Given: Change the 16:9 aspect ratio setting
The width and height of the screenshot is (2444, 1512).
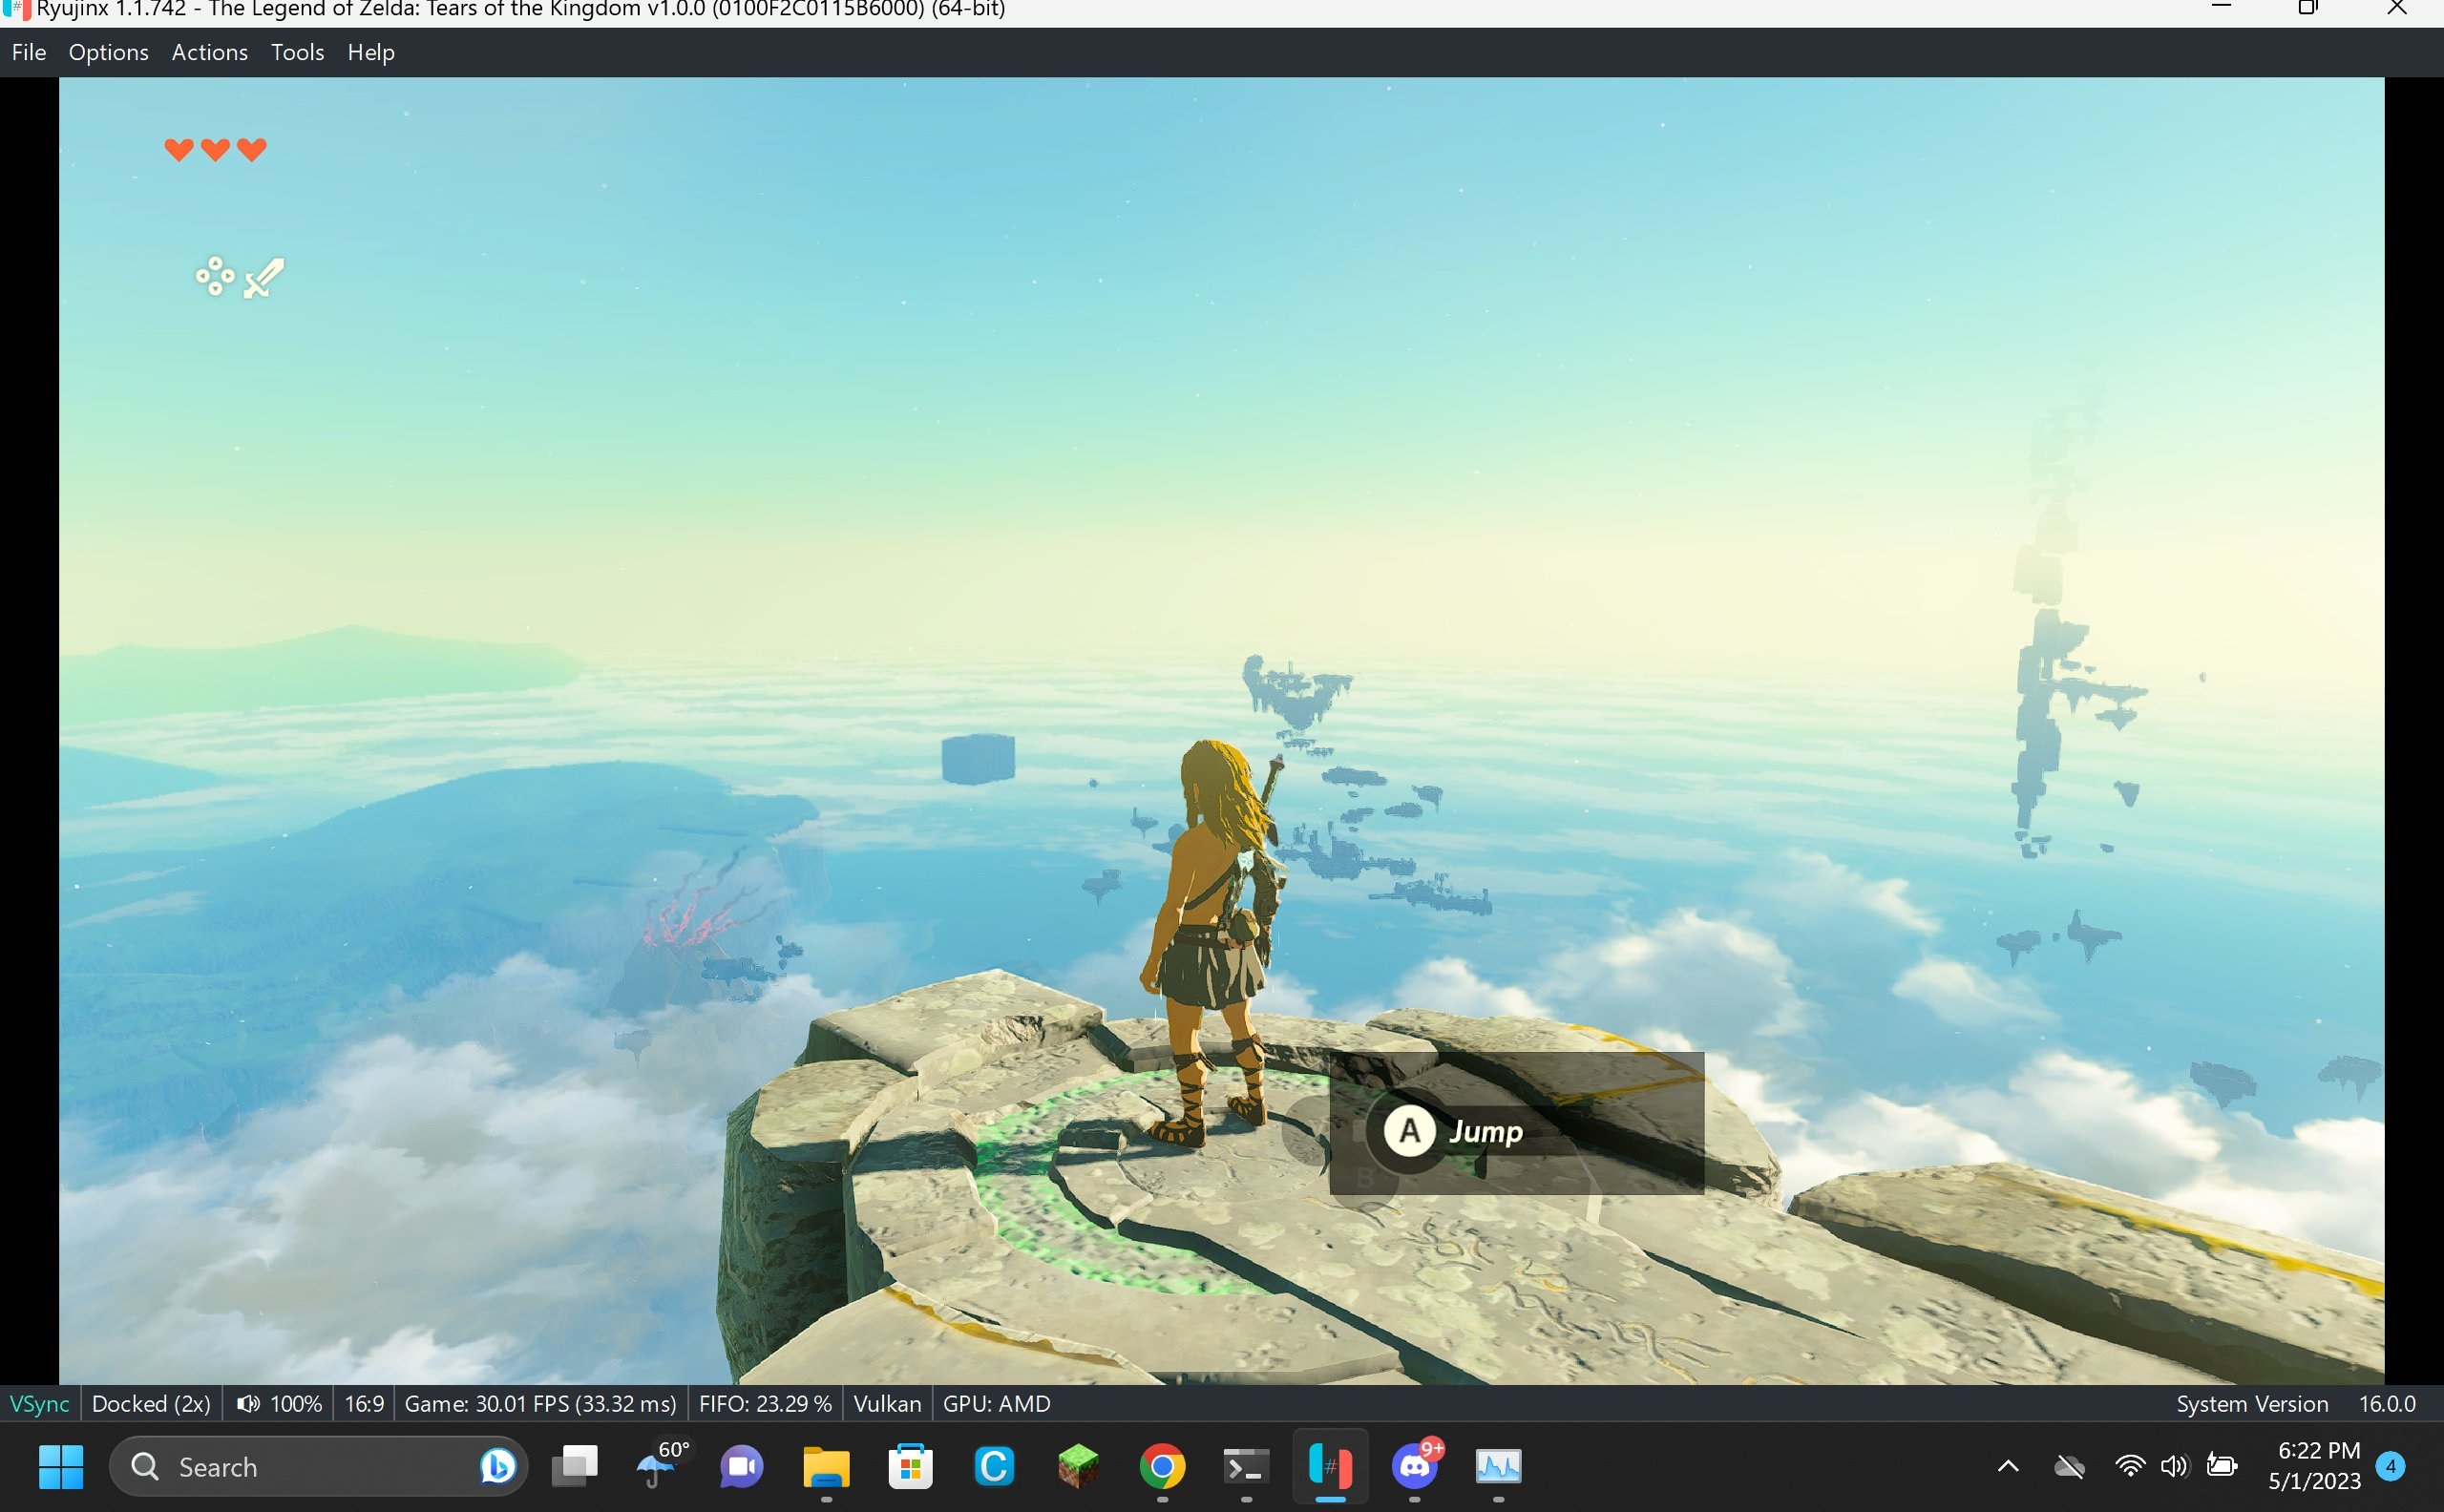Looking at the screenshot, I should pyautogui.click(x=364, y=1404).
